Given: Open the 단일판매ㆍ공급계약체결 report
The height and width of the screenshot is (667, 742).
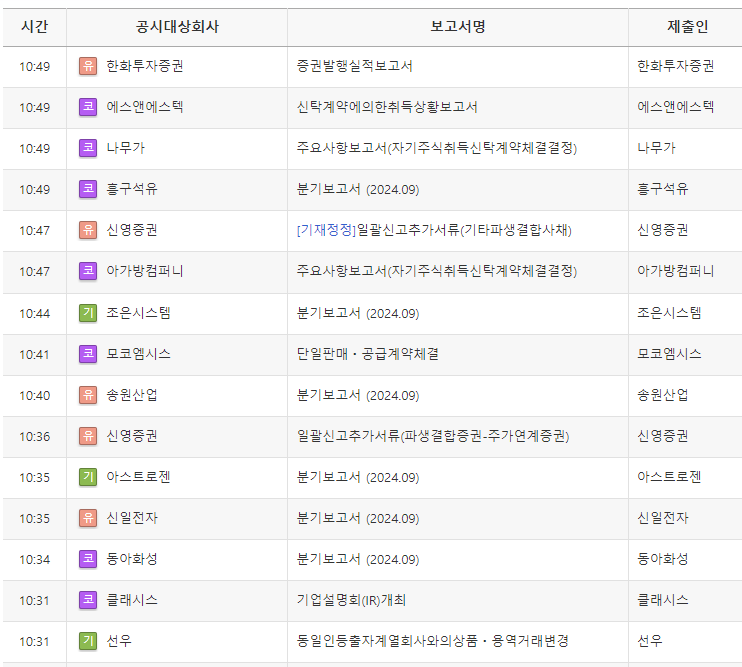Looking at the screenshot, I should pyautogui.click(x=368, y=354).
